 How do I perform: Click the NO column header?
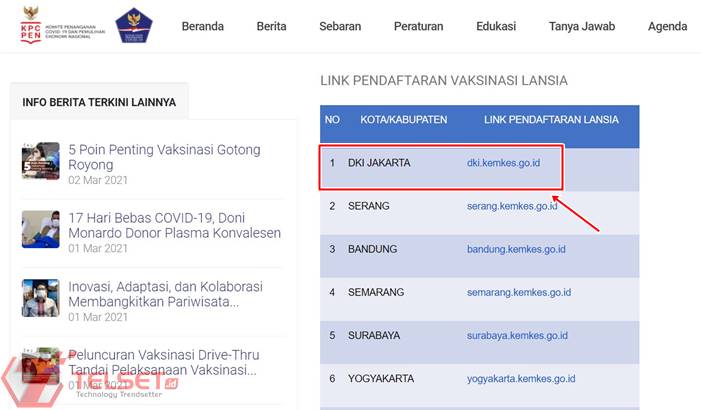pos(332,120)
